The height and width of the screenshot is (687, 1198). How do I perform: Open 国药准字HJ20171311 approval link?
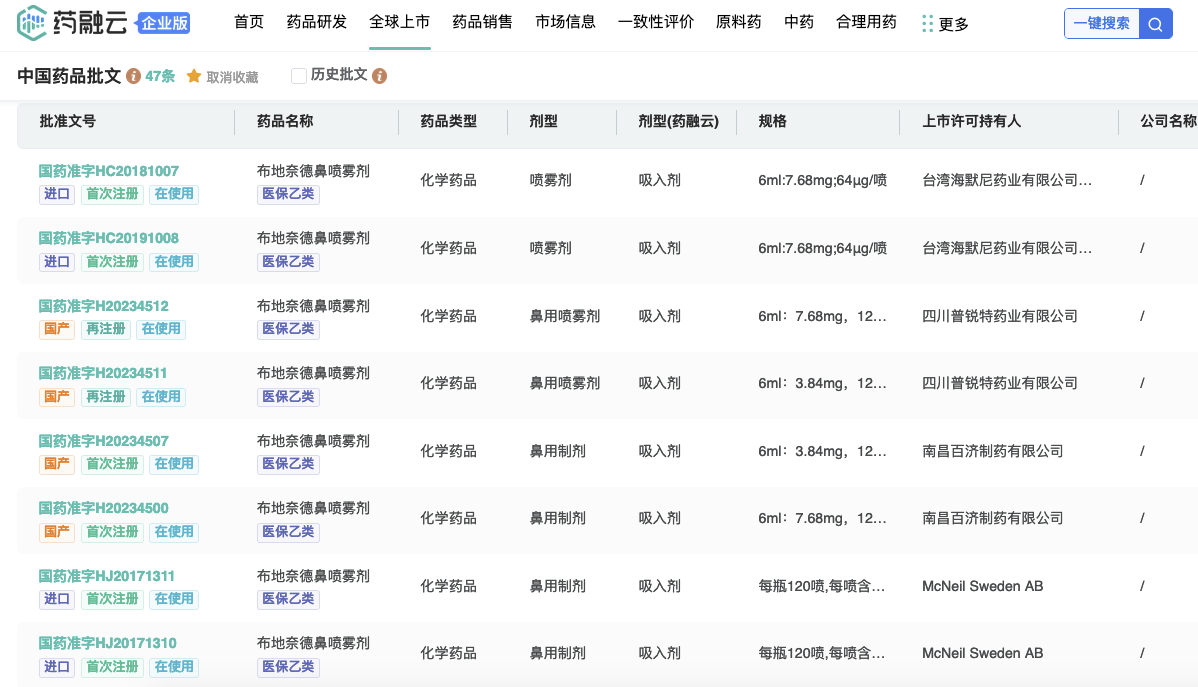[106, 576]
